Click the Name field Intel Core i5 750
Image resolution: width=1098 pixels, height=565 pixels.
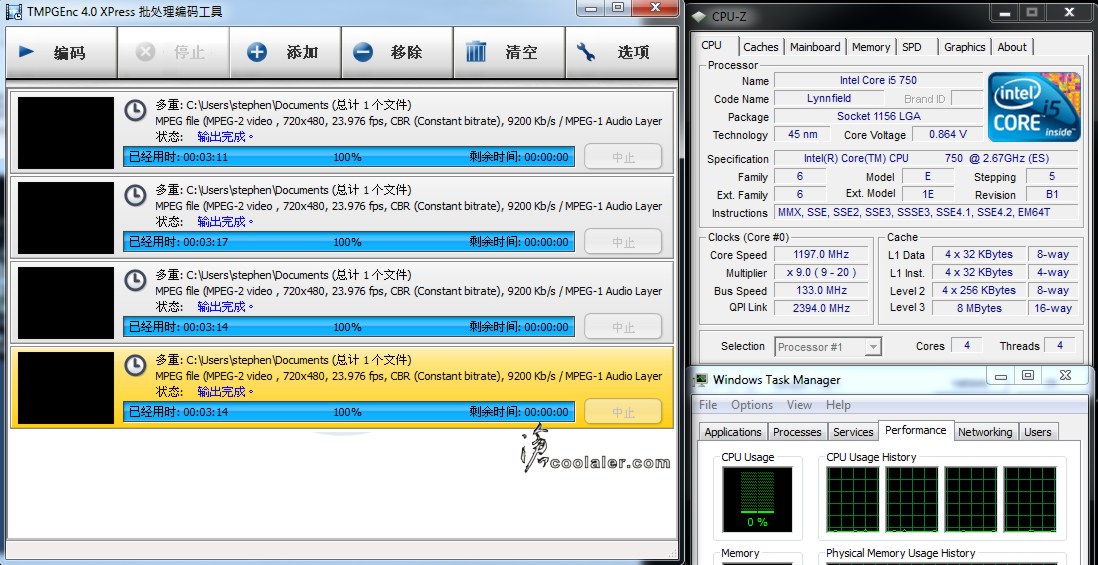(x=878, y=80)
